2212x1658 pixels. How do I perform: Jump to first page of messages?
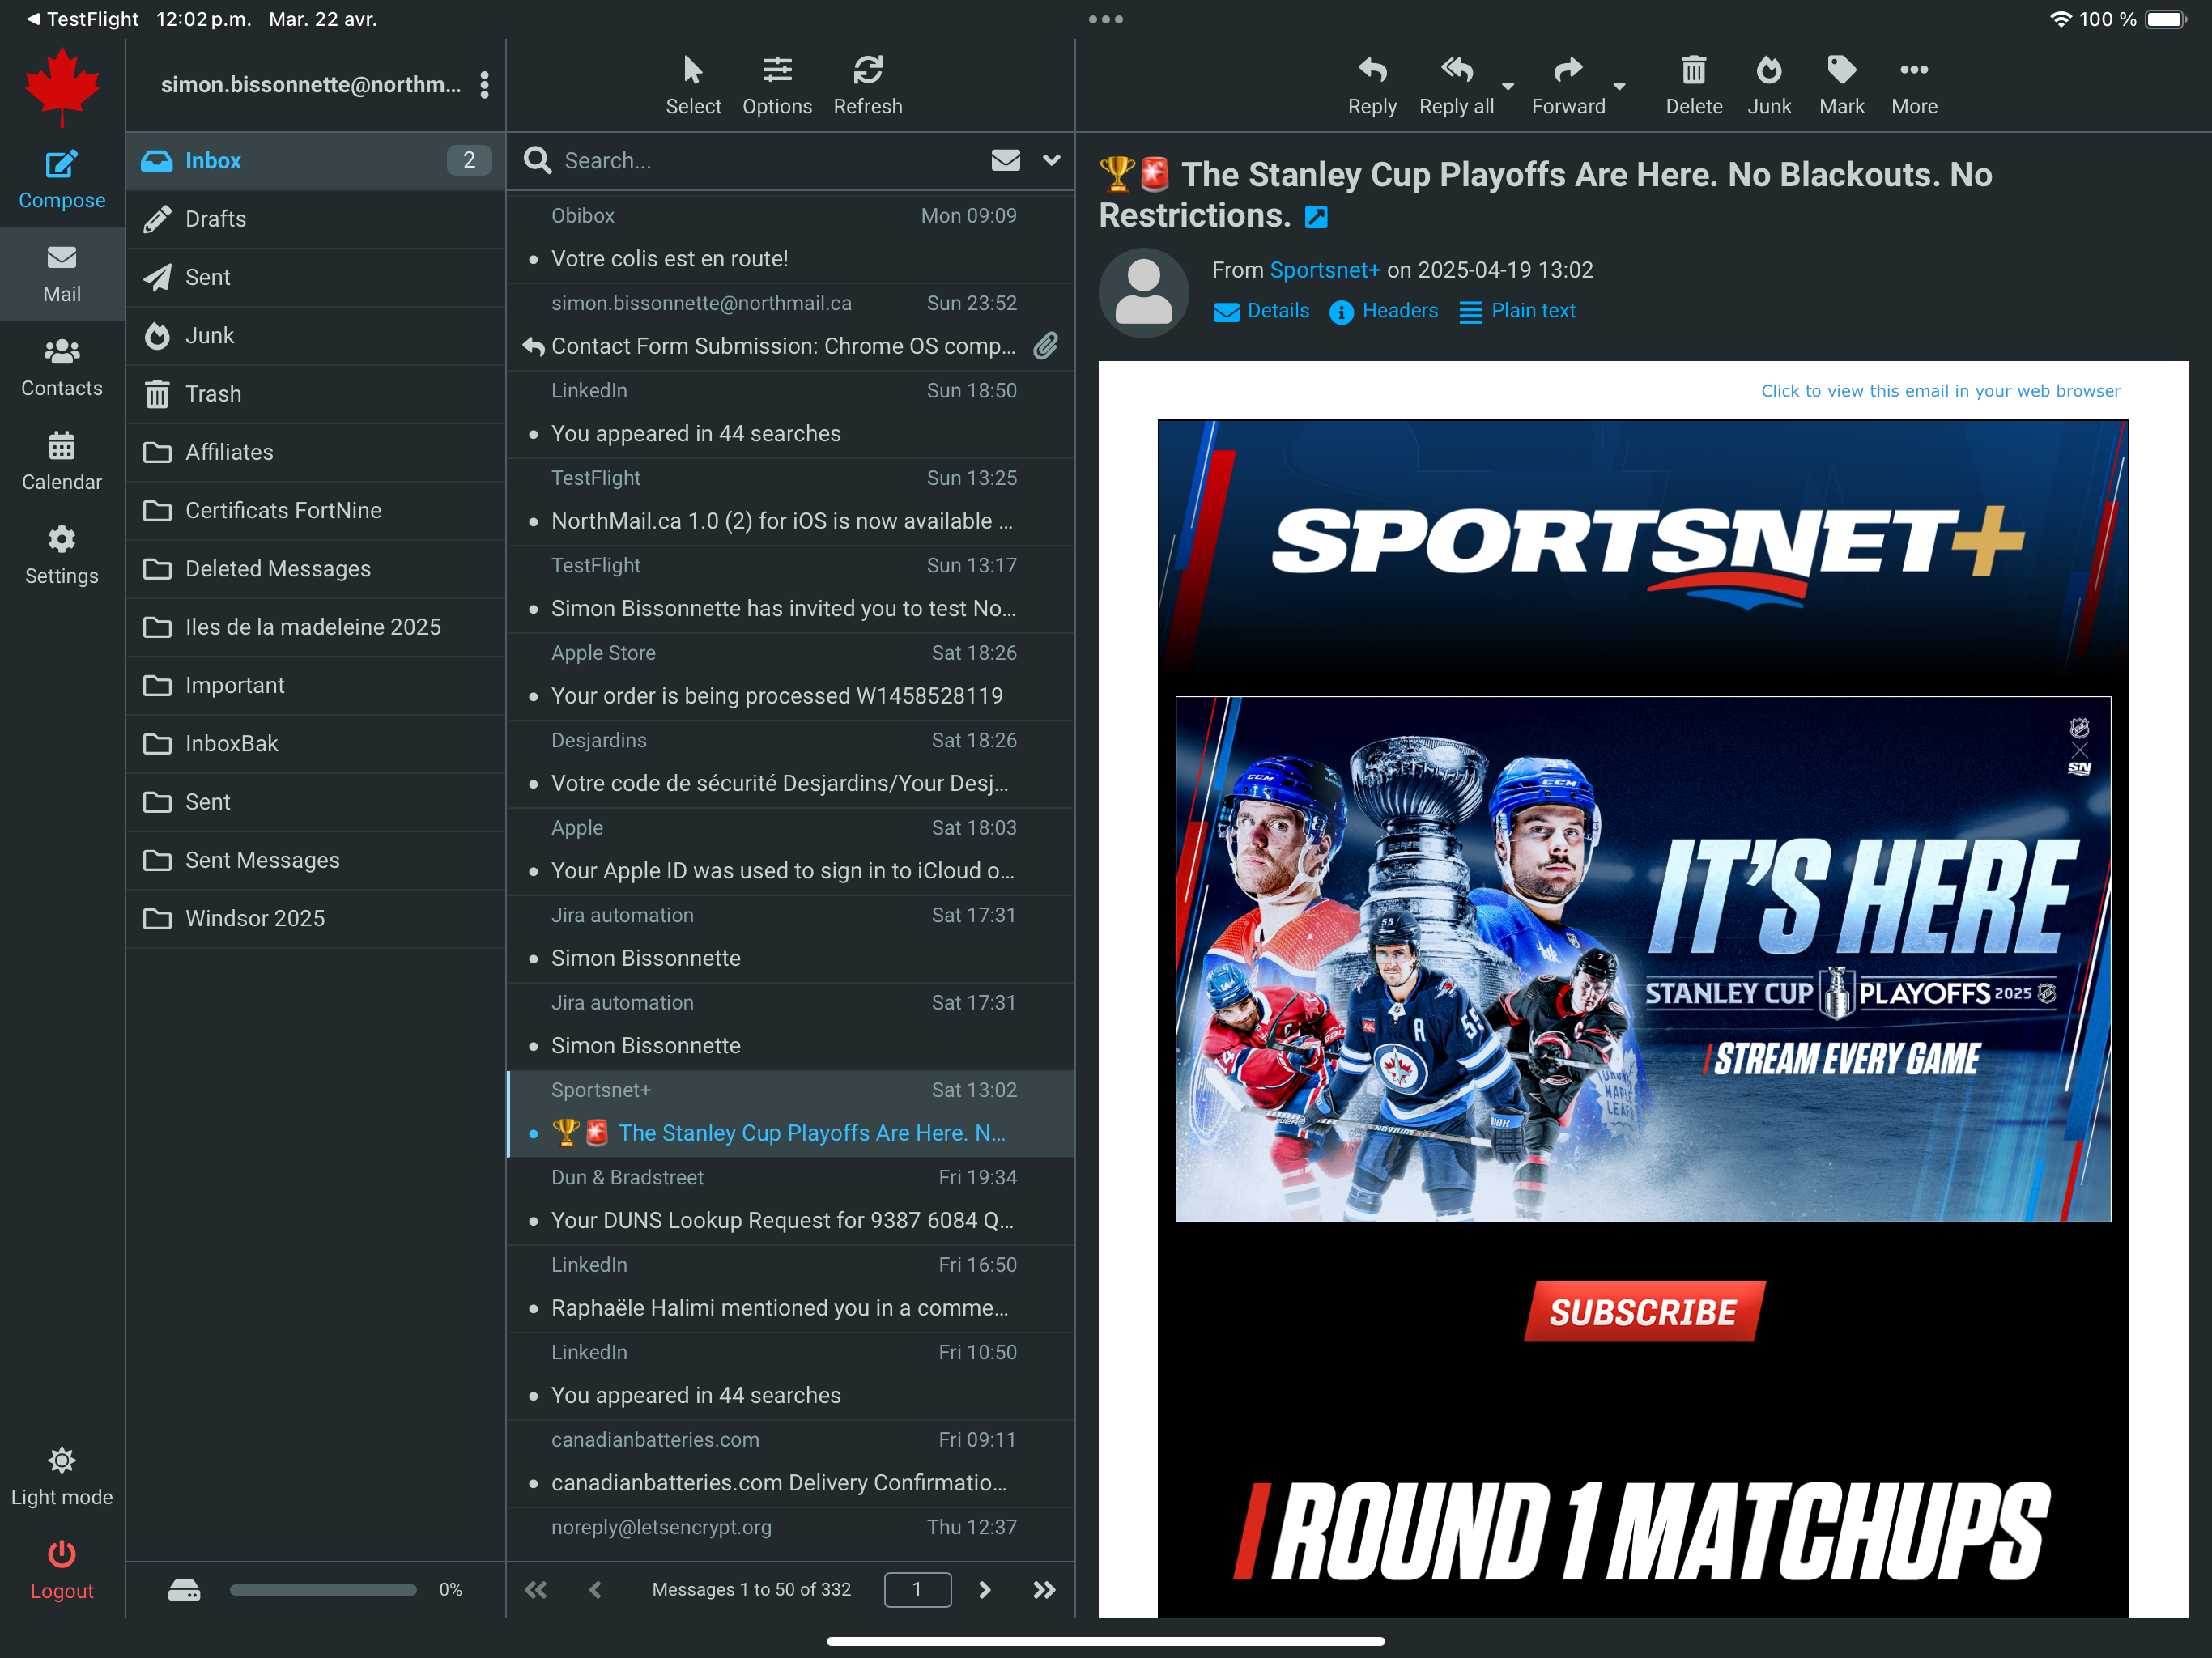pyautogui.click(x=536, y=1590)
